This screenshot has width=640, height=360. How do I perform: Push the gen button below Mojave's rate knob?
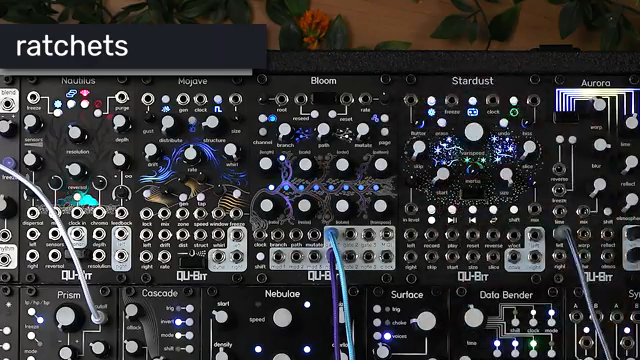pos(183,198)
